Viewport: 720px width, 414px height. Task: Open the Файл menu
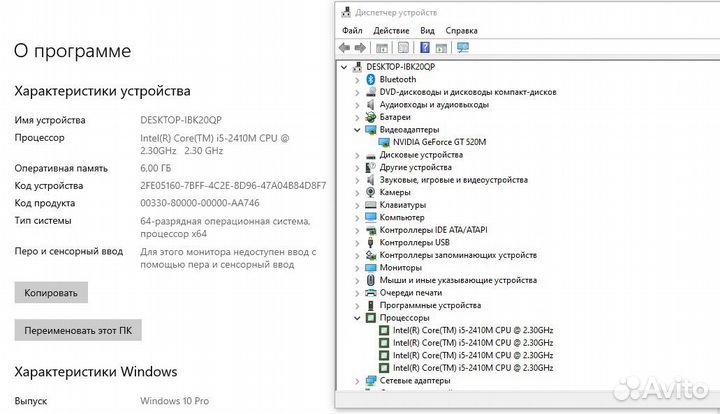[352, 30]
